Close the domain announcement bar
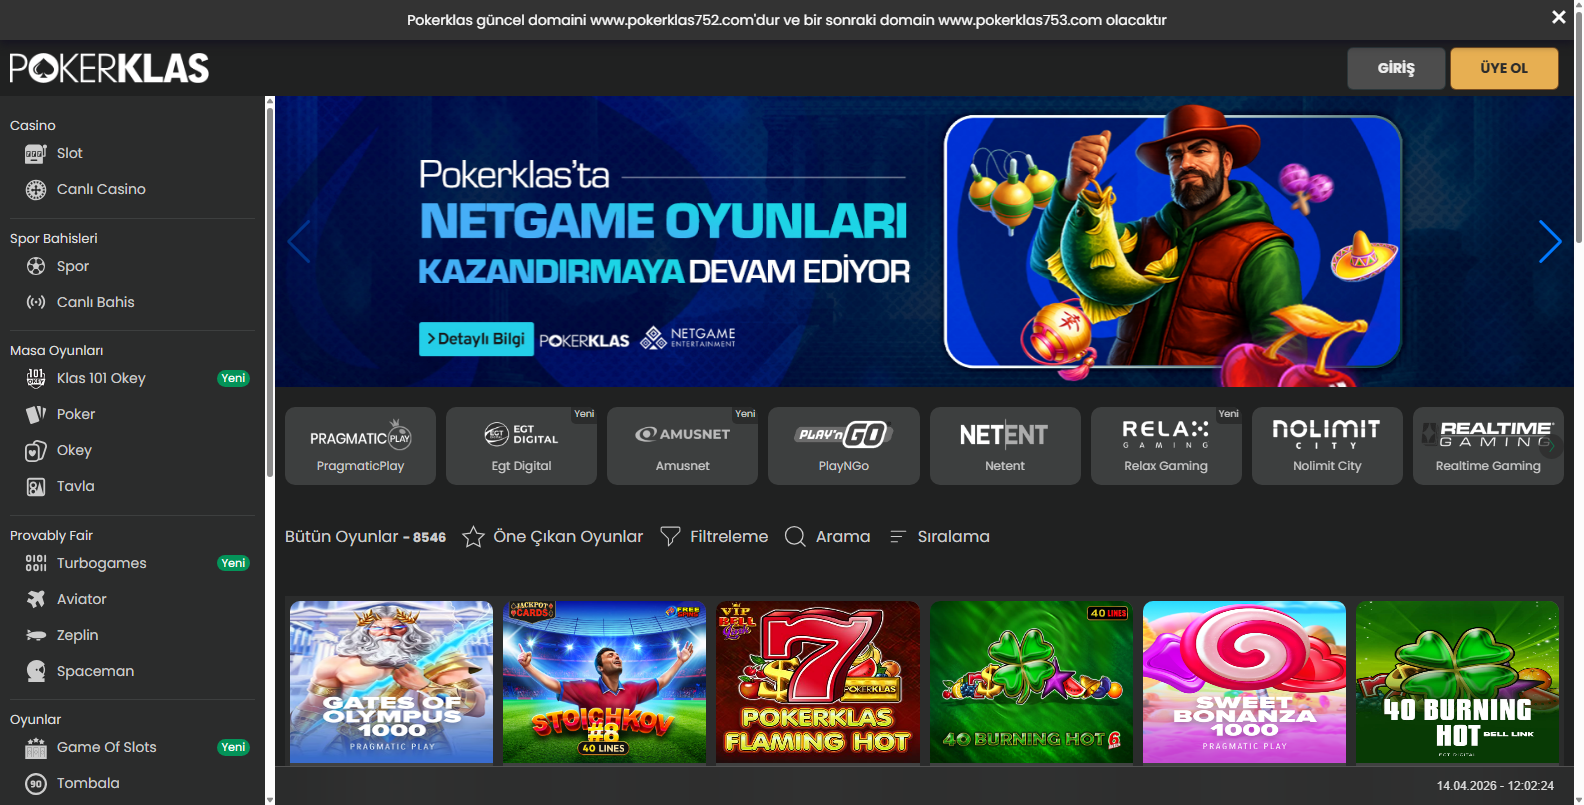This screenshot has width=1584, height=805. [x=1558, y=17]
